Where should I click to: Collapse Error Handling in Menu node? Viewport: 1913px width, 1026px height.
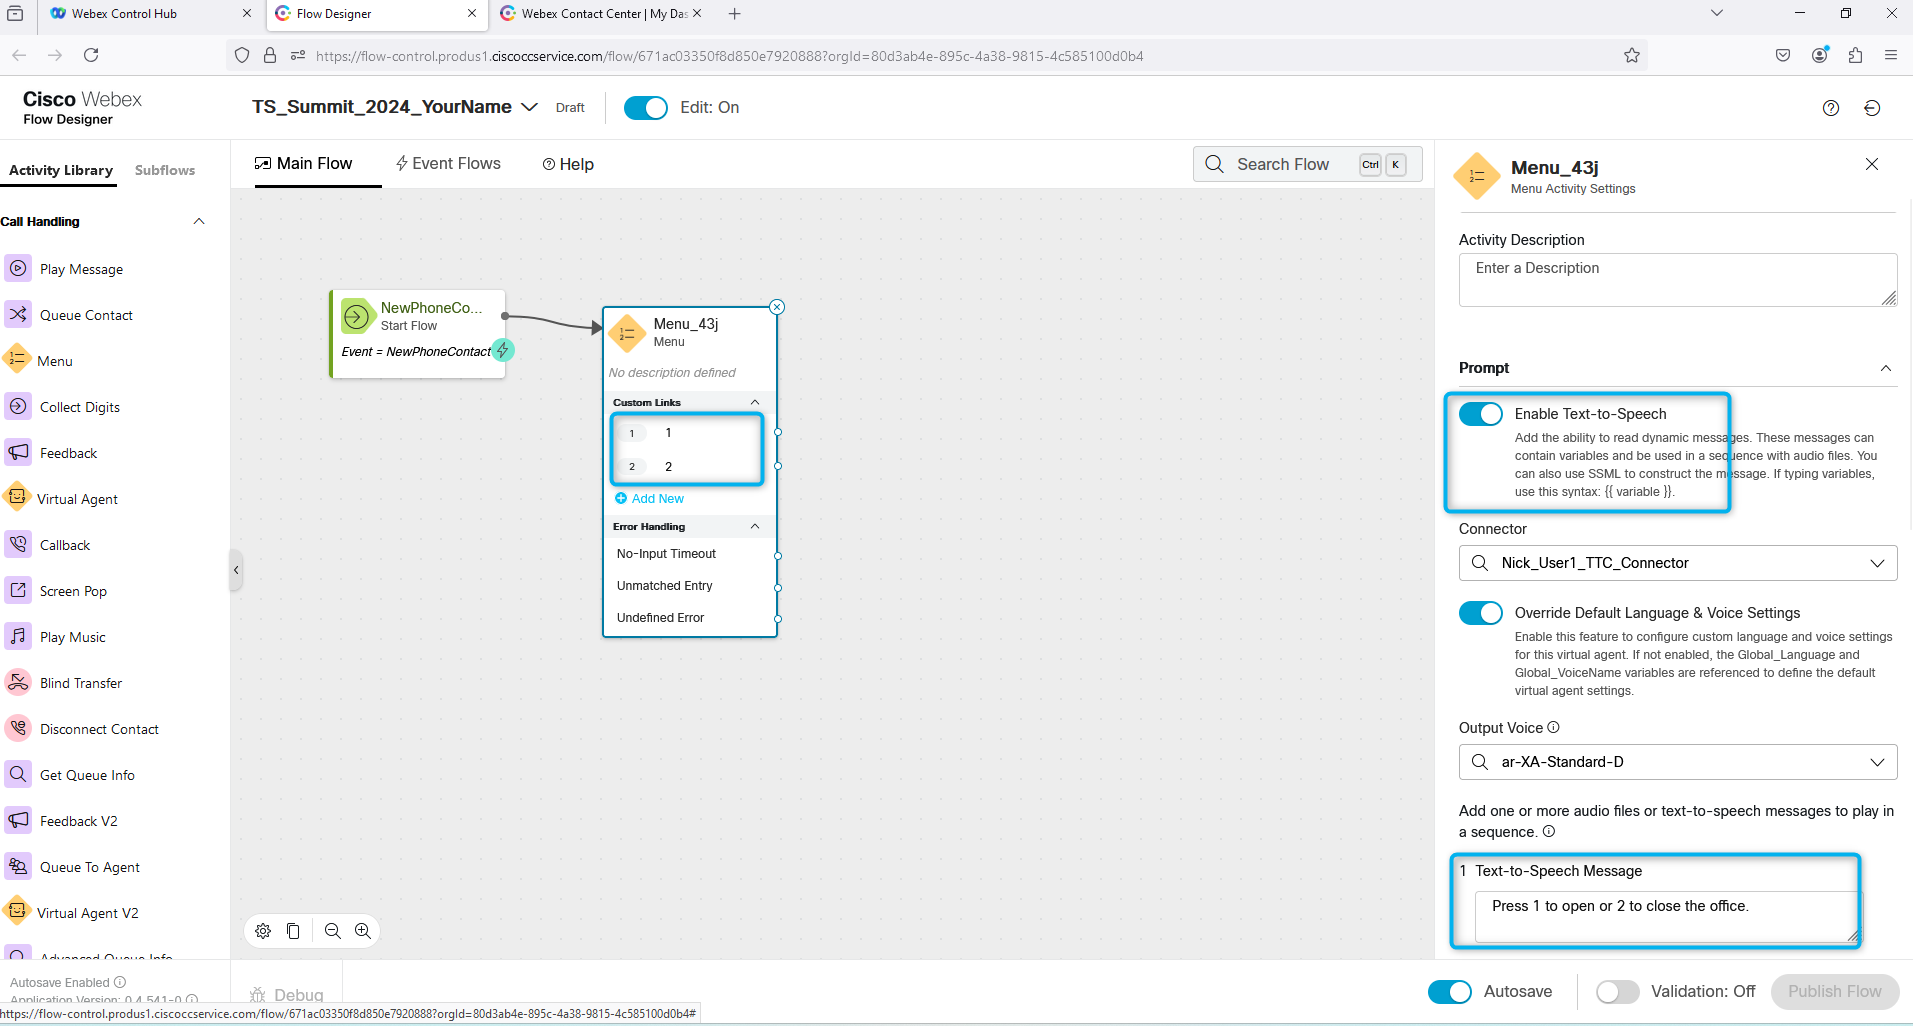[x=755, y=526]
